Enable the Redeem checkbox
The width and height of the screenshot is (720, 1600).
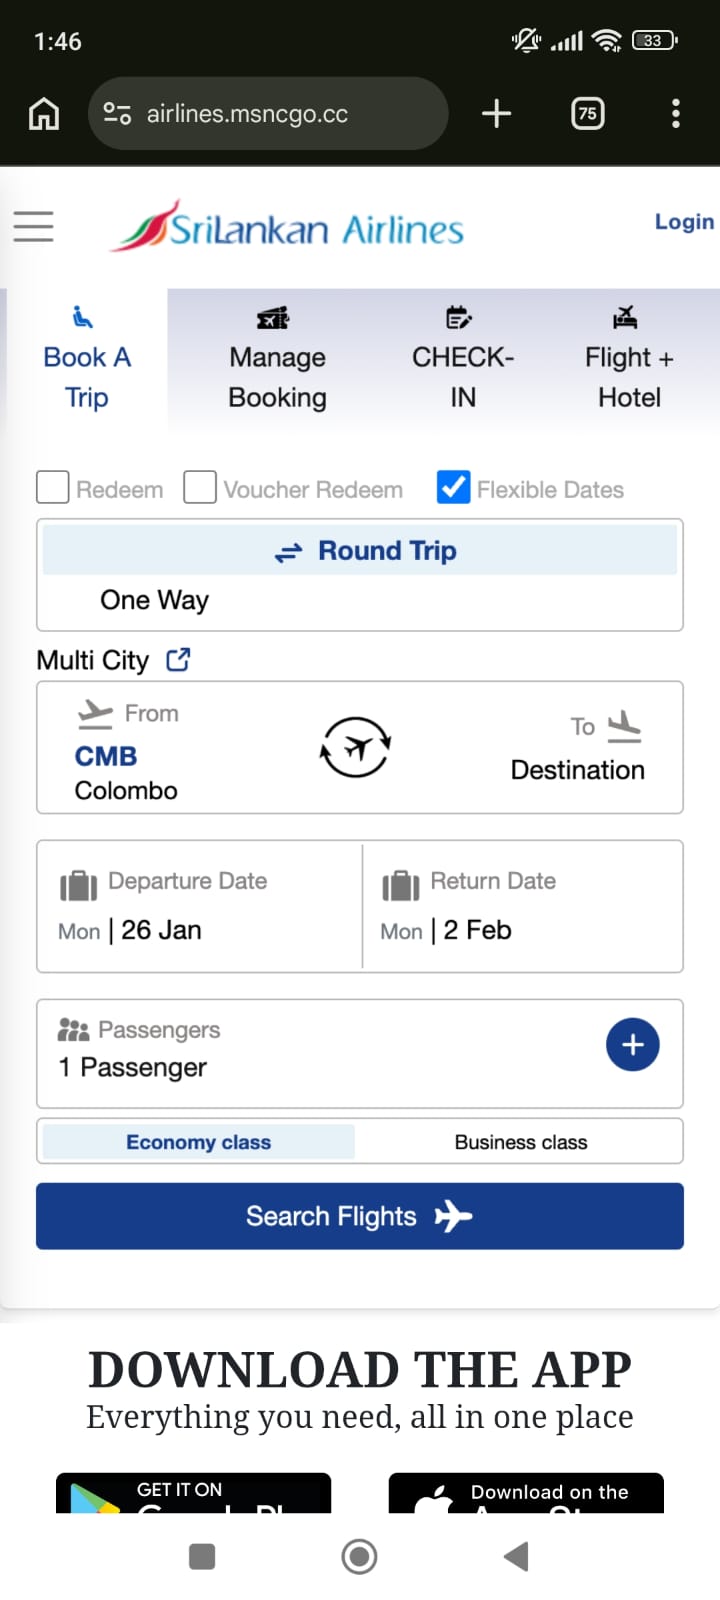pos(53,488)
